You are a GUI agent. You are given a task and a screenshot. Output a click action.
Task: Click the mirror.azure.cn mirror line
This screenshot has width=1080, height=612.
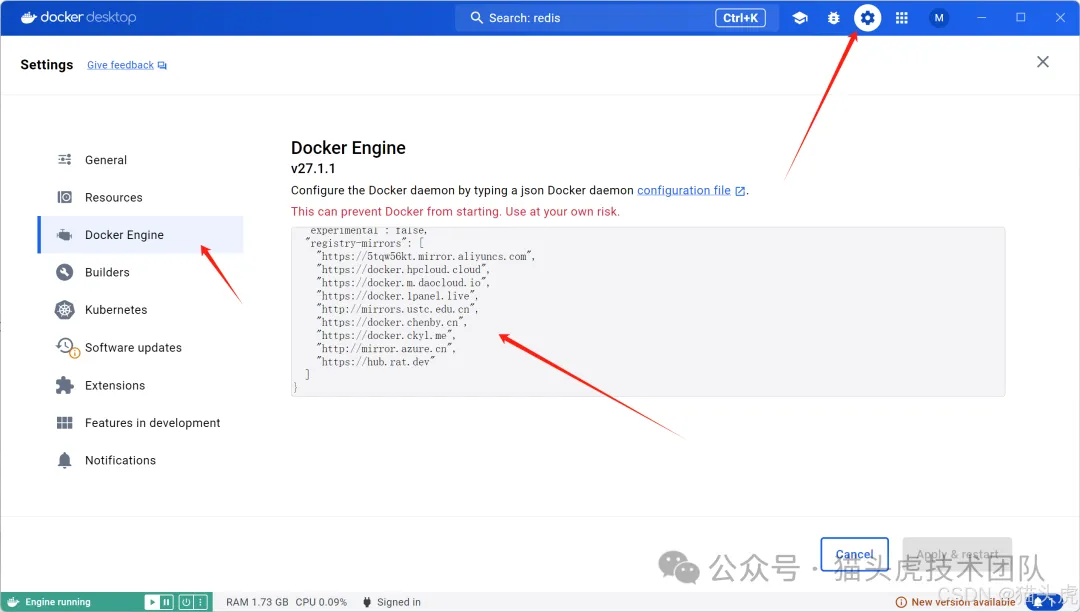[386, 349]
